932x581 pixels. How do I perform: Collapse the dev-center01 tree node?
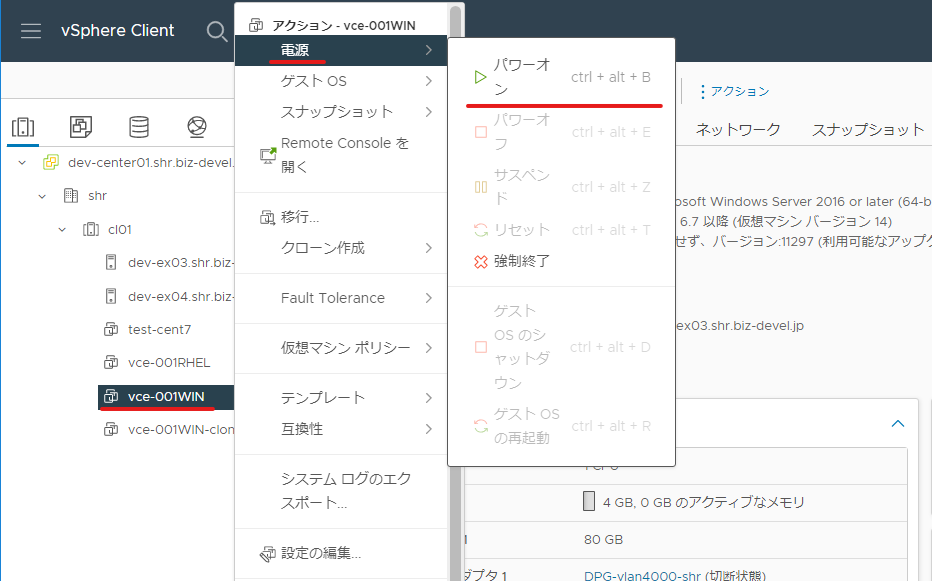22,162
